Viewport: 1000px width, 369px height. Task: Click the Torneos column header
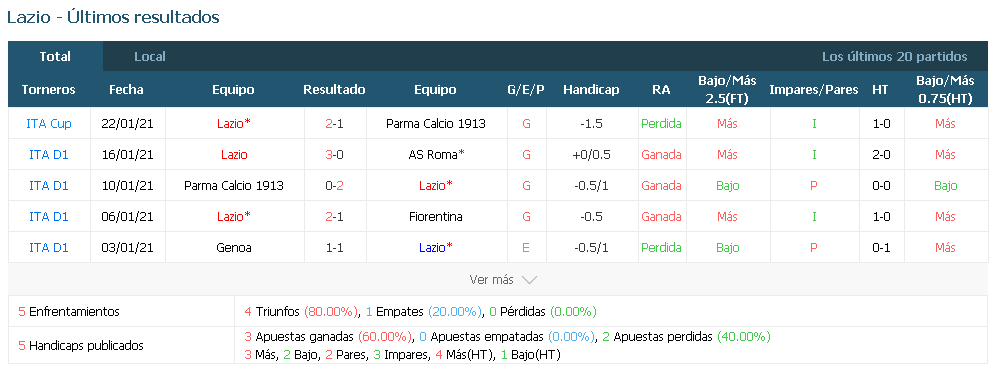(x=48, y=90)
